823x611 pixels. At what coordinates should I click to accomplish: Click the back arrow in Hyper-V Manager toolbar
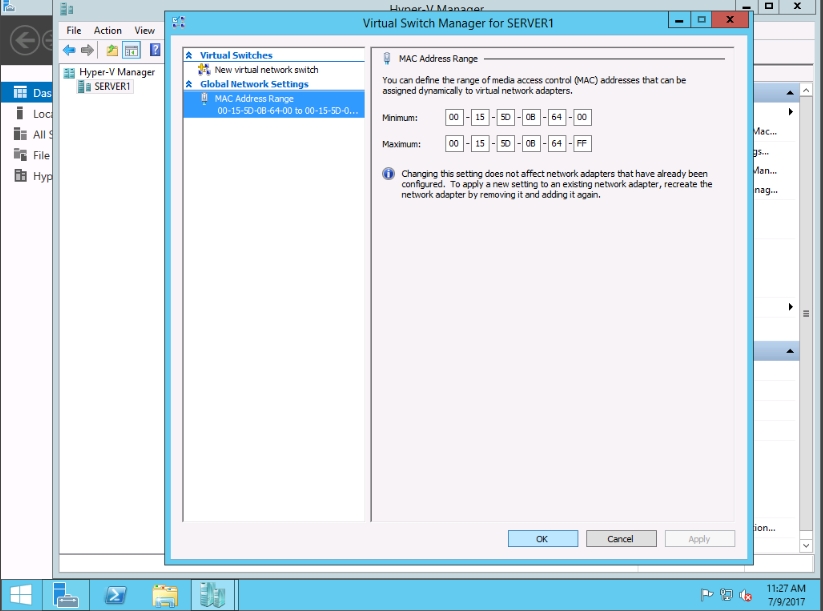point(69,50)
